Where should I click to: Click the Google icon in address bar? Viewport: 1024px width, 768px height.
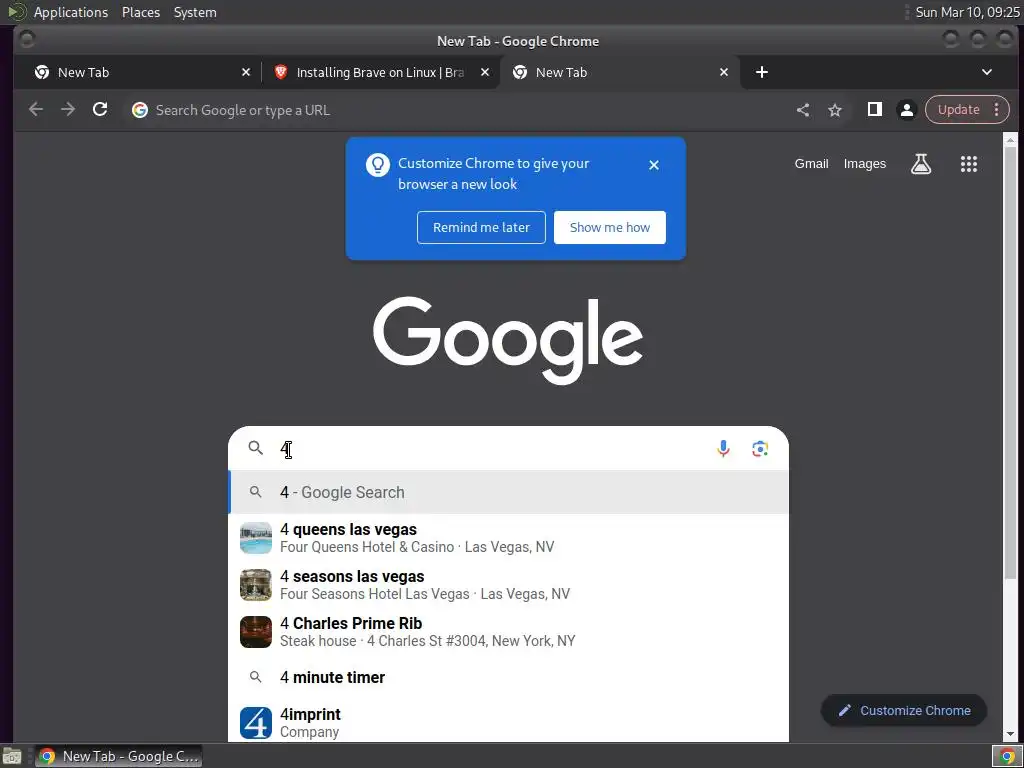(140, 110)
